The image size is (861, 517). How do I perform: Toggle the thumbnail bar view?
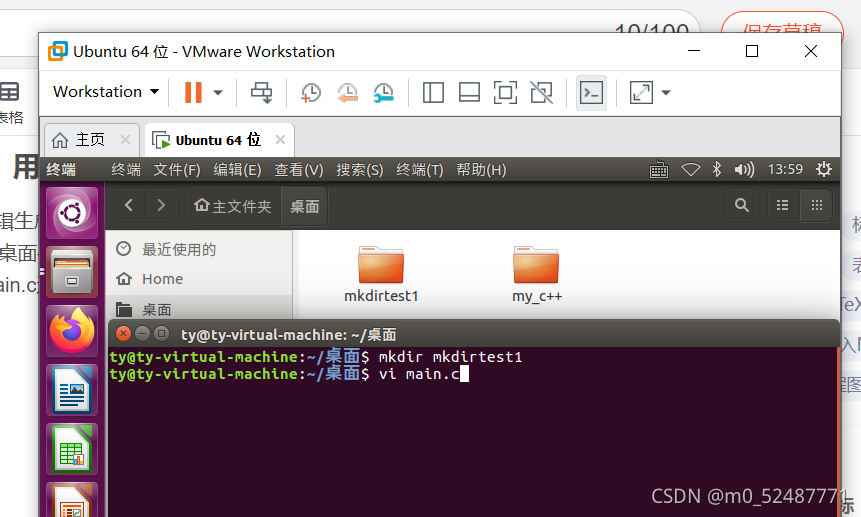[469, 92]
